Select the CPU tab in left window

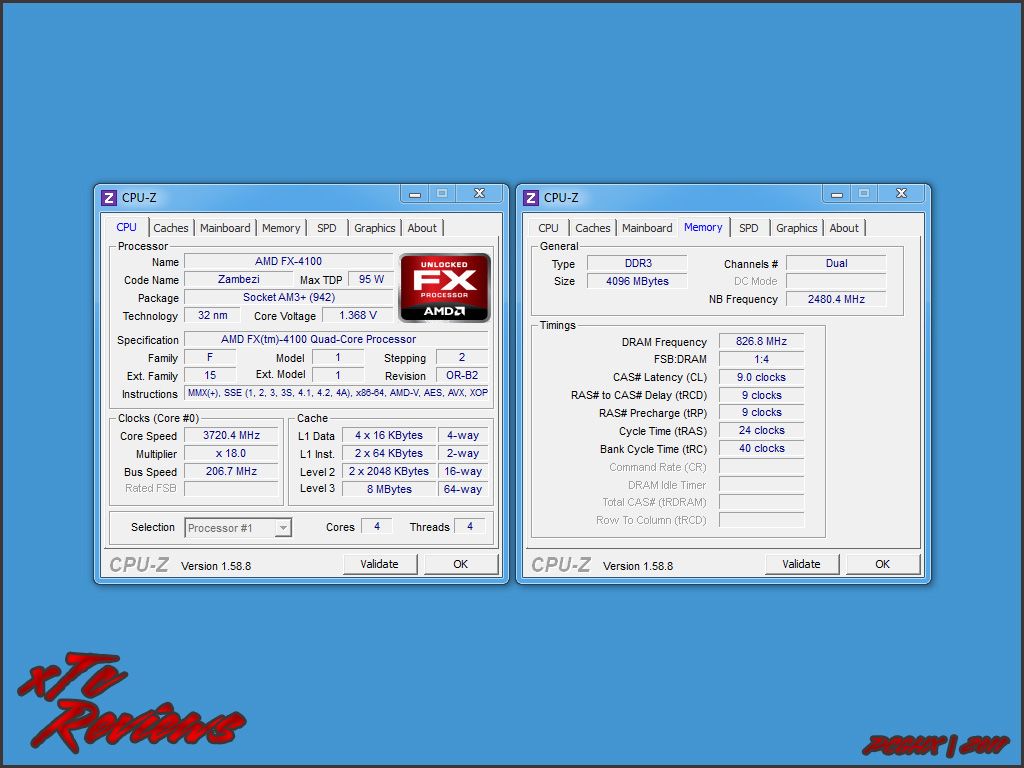click(127, 227)
